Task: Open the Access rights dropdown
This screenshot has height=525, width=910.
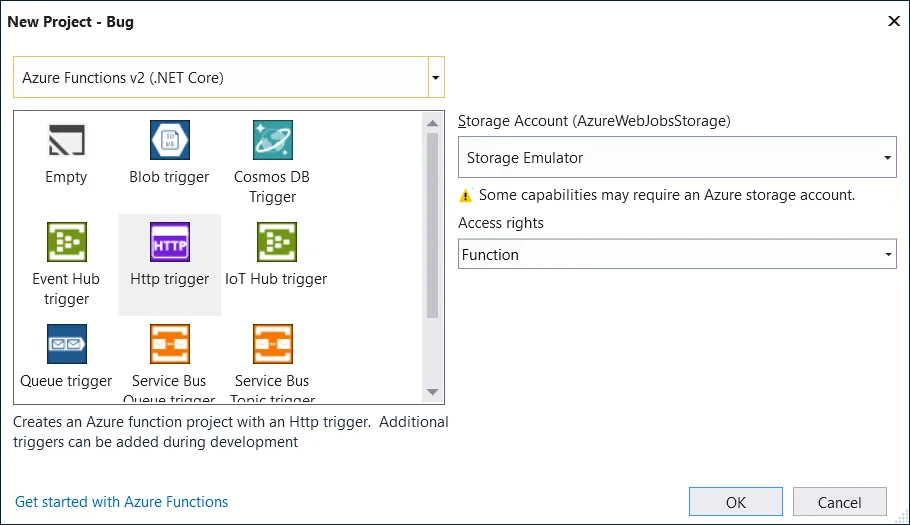Action: click(887, 255)
